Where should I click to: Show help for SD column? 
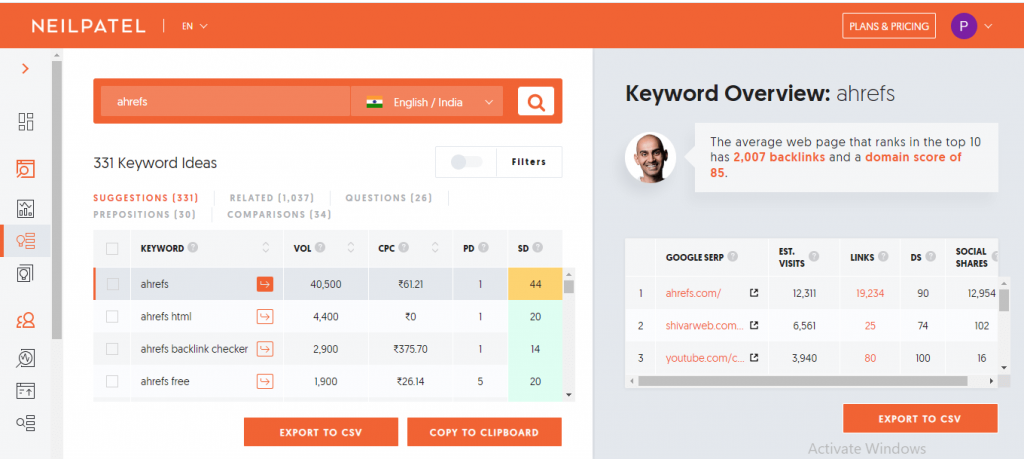(x=537, y=248)
